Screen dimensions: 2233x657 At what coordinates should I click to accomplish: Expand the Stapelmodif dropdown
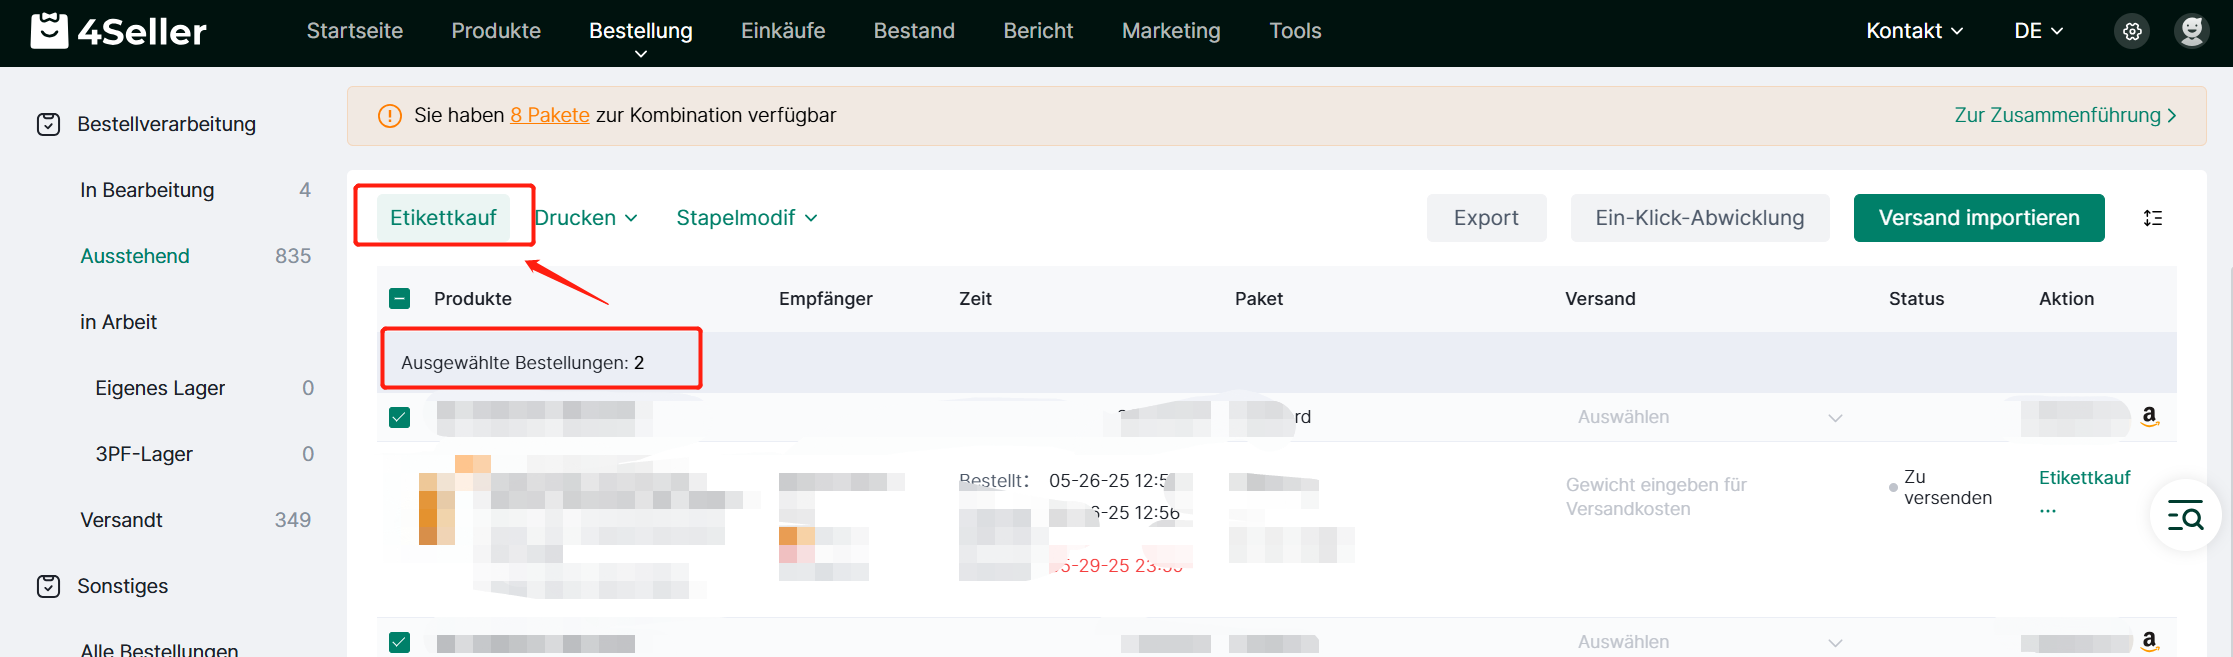pyautogui.click(x=747, y=218)
